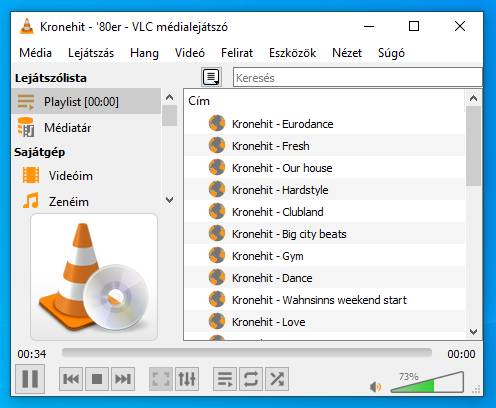Click the globe icon beside Love
The image size is (496, 408).
coord(217,321)
